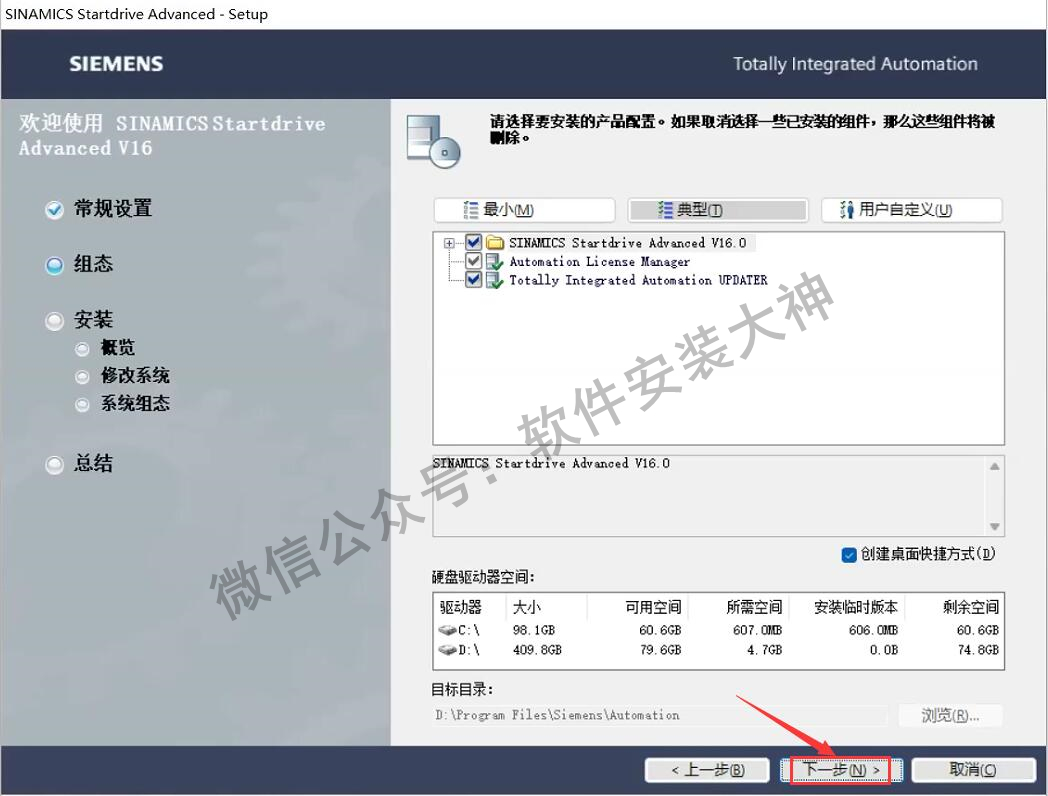Click the 607.0MB required space cell
This screenshot has height=796, width=1048.
pyautogui.click(x=757, y=630)
